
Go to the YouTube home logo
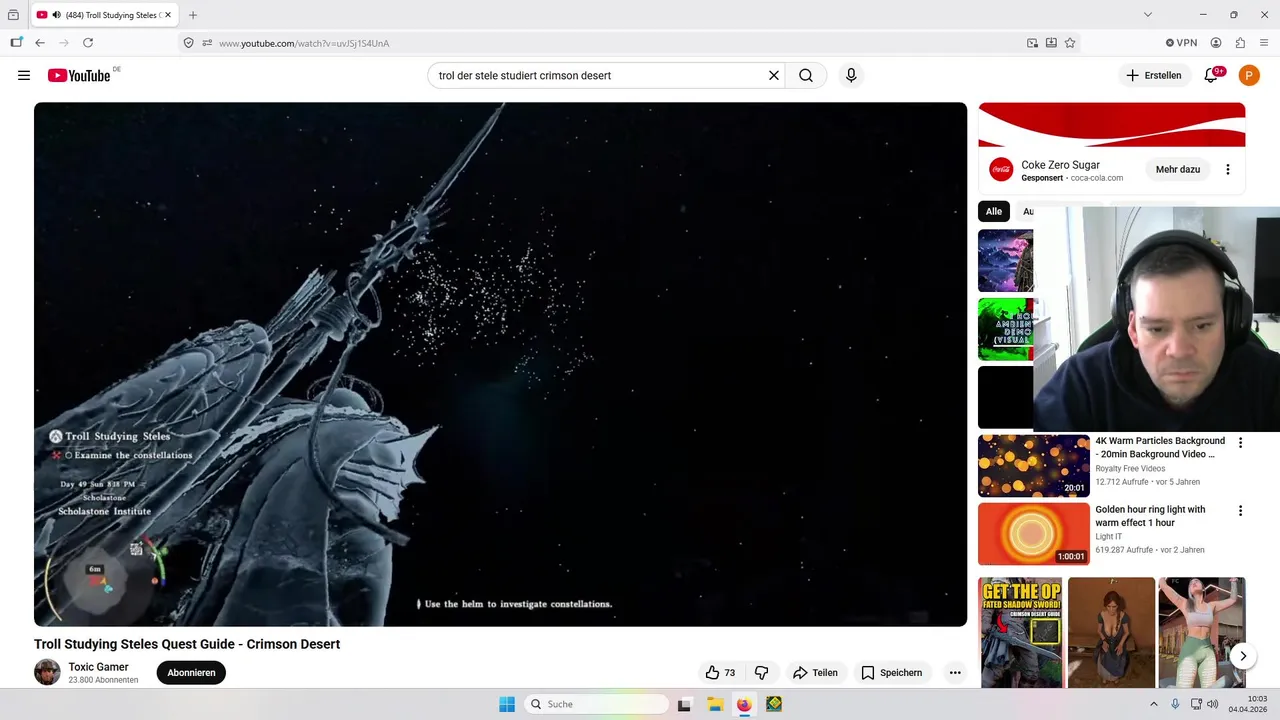point(79,75)
